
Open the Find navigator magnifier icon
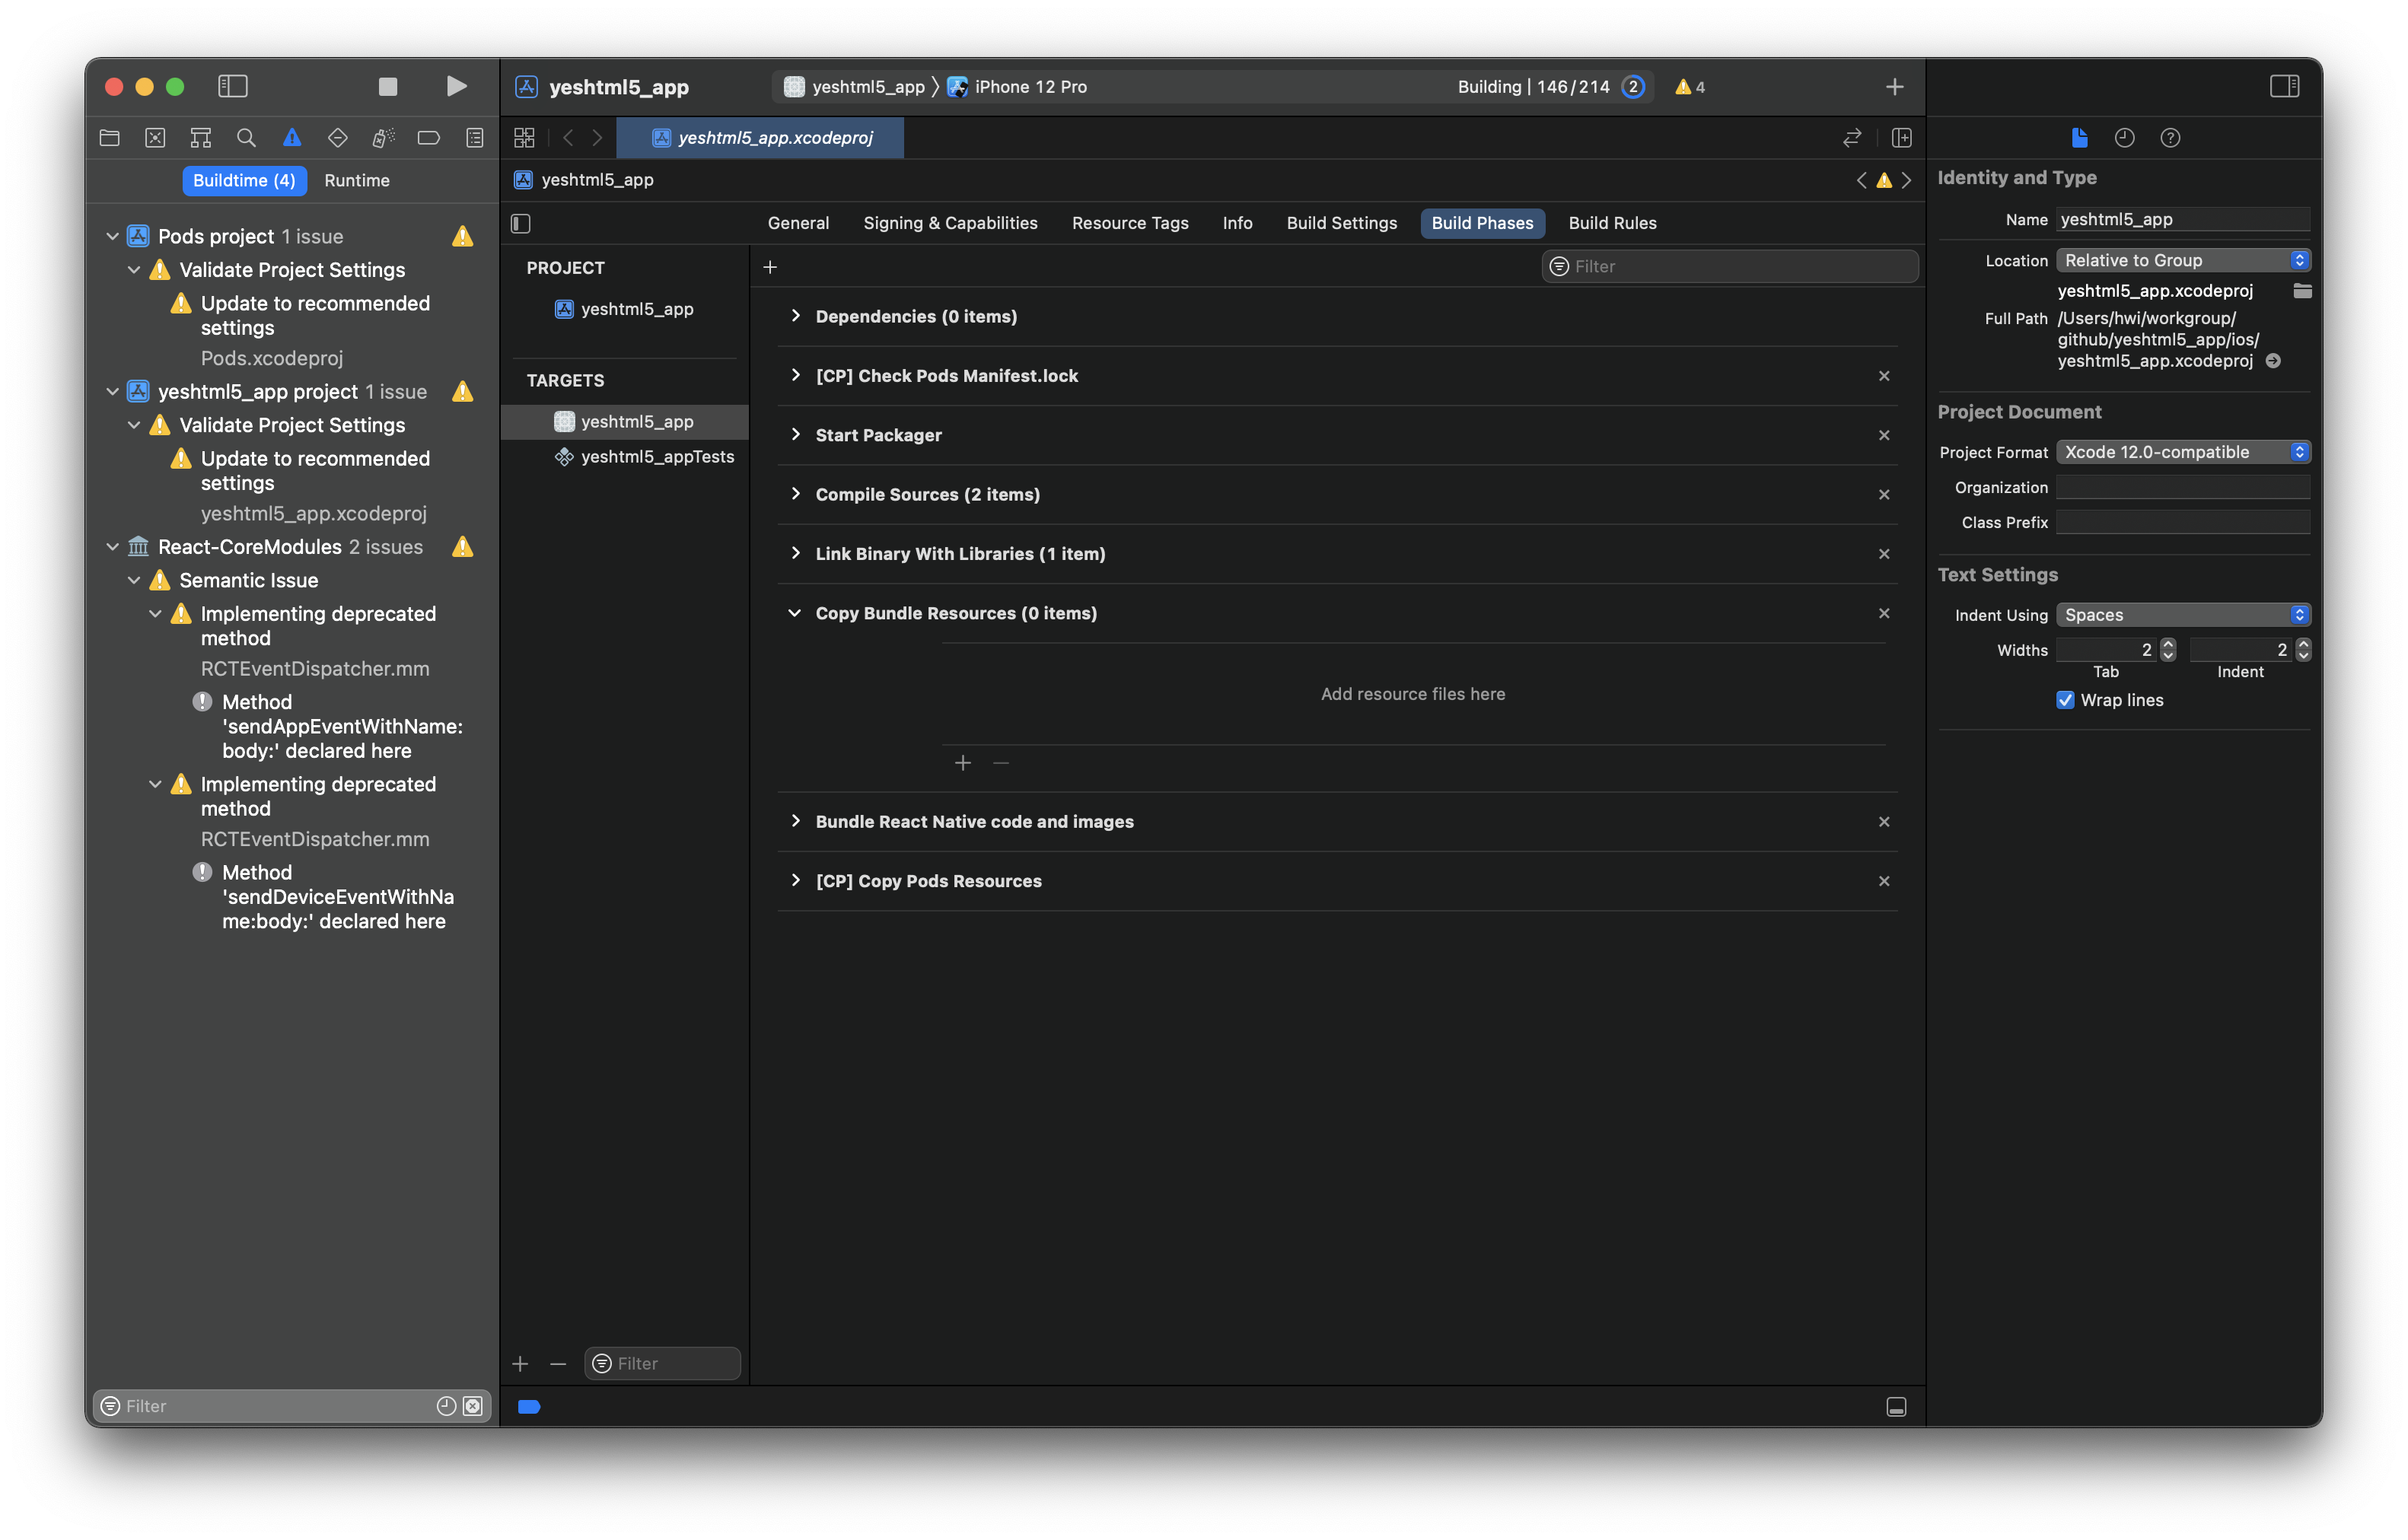click(x=246, y=138)
